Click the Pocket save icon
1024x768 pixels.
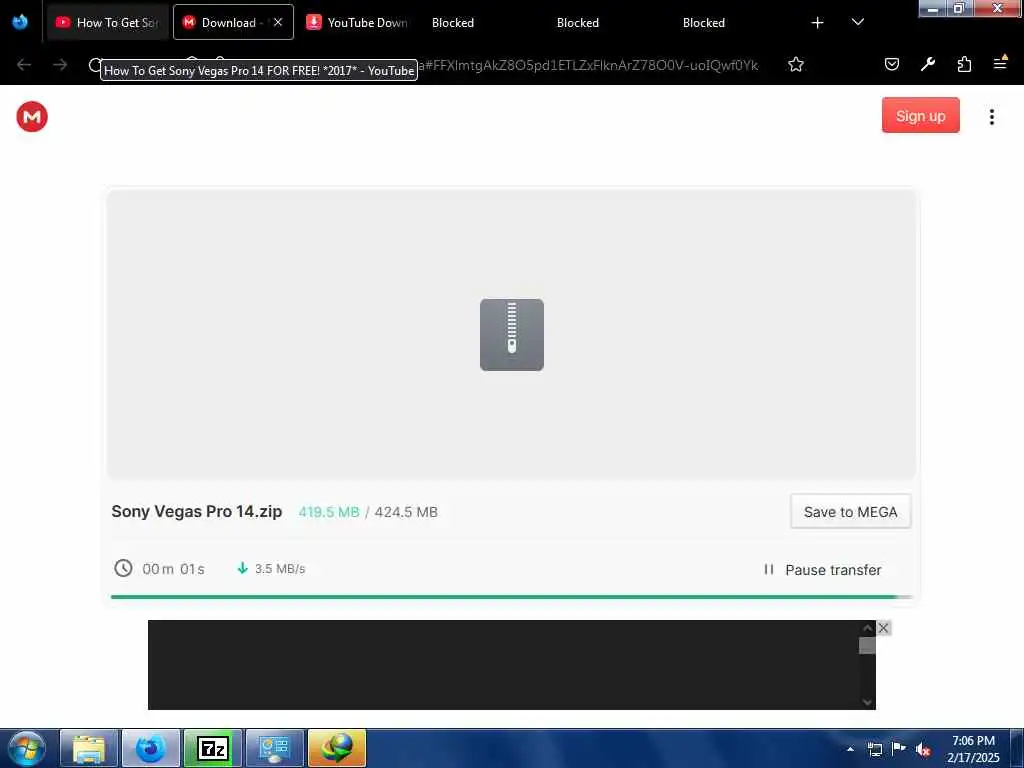[x=891, y=64]
